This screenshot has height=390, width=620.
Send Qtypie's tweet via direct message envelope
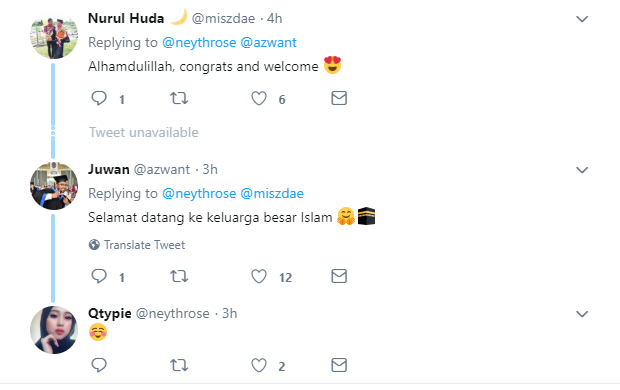[x=339, y=365]
